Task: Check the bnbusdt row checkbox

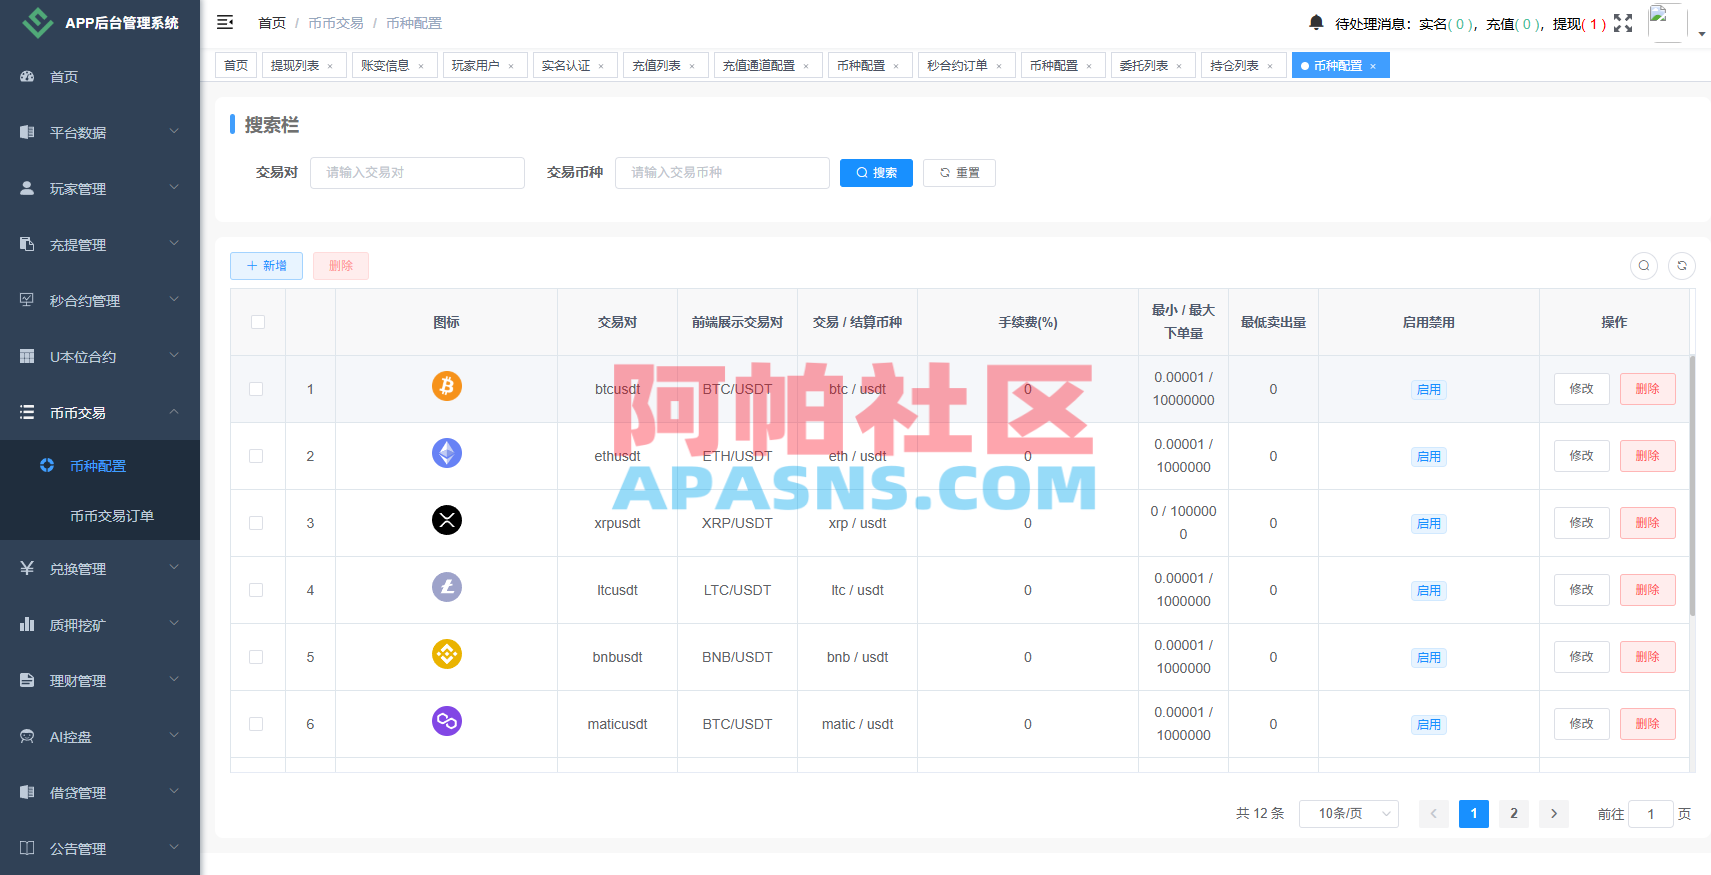Action: tap(256, 657)
